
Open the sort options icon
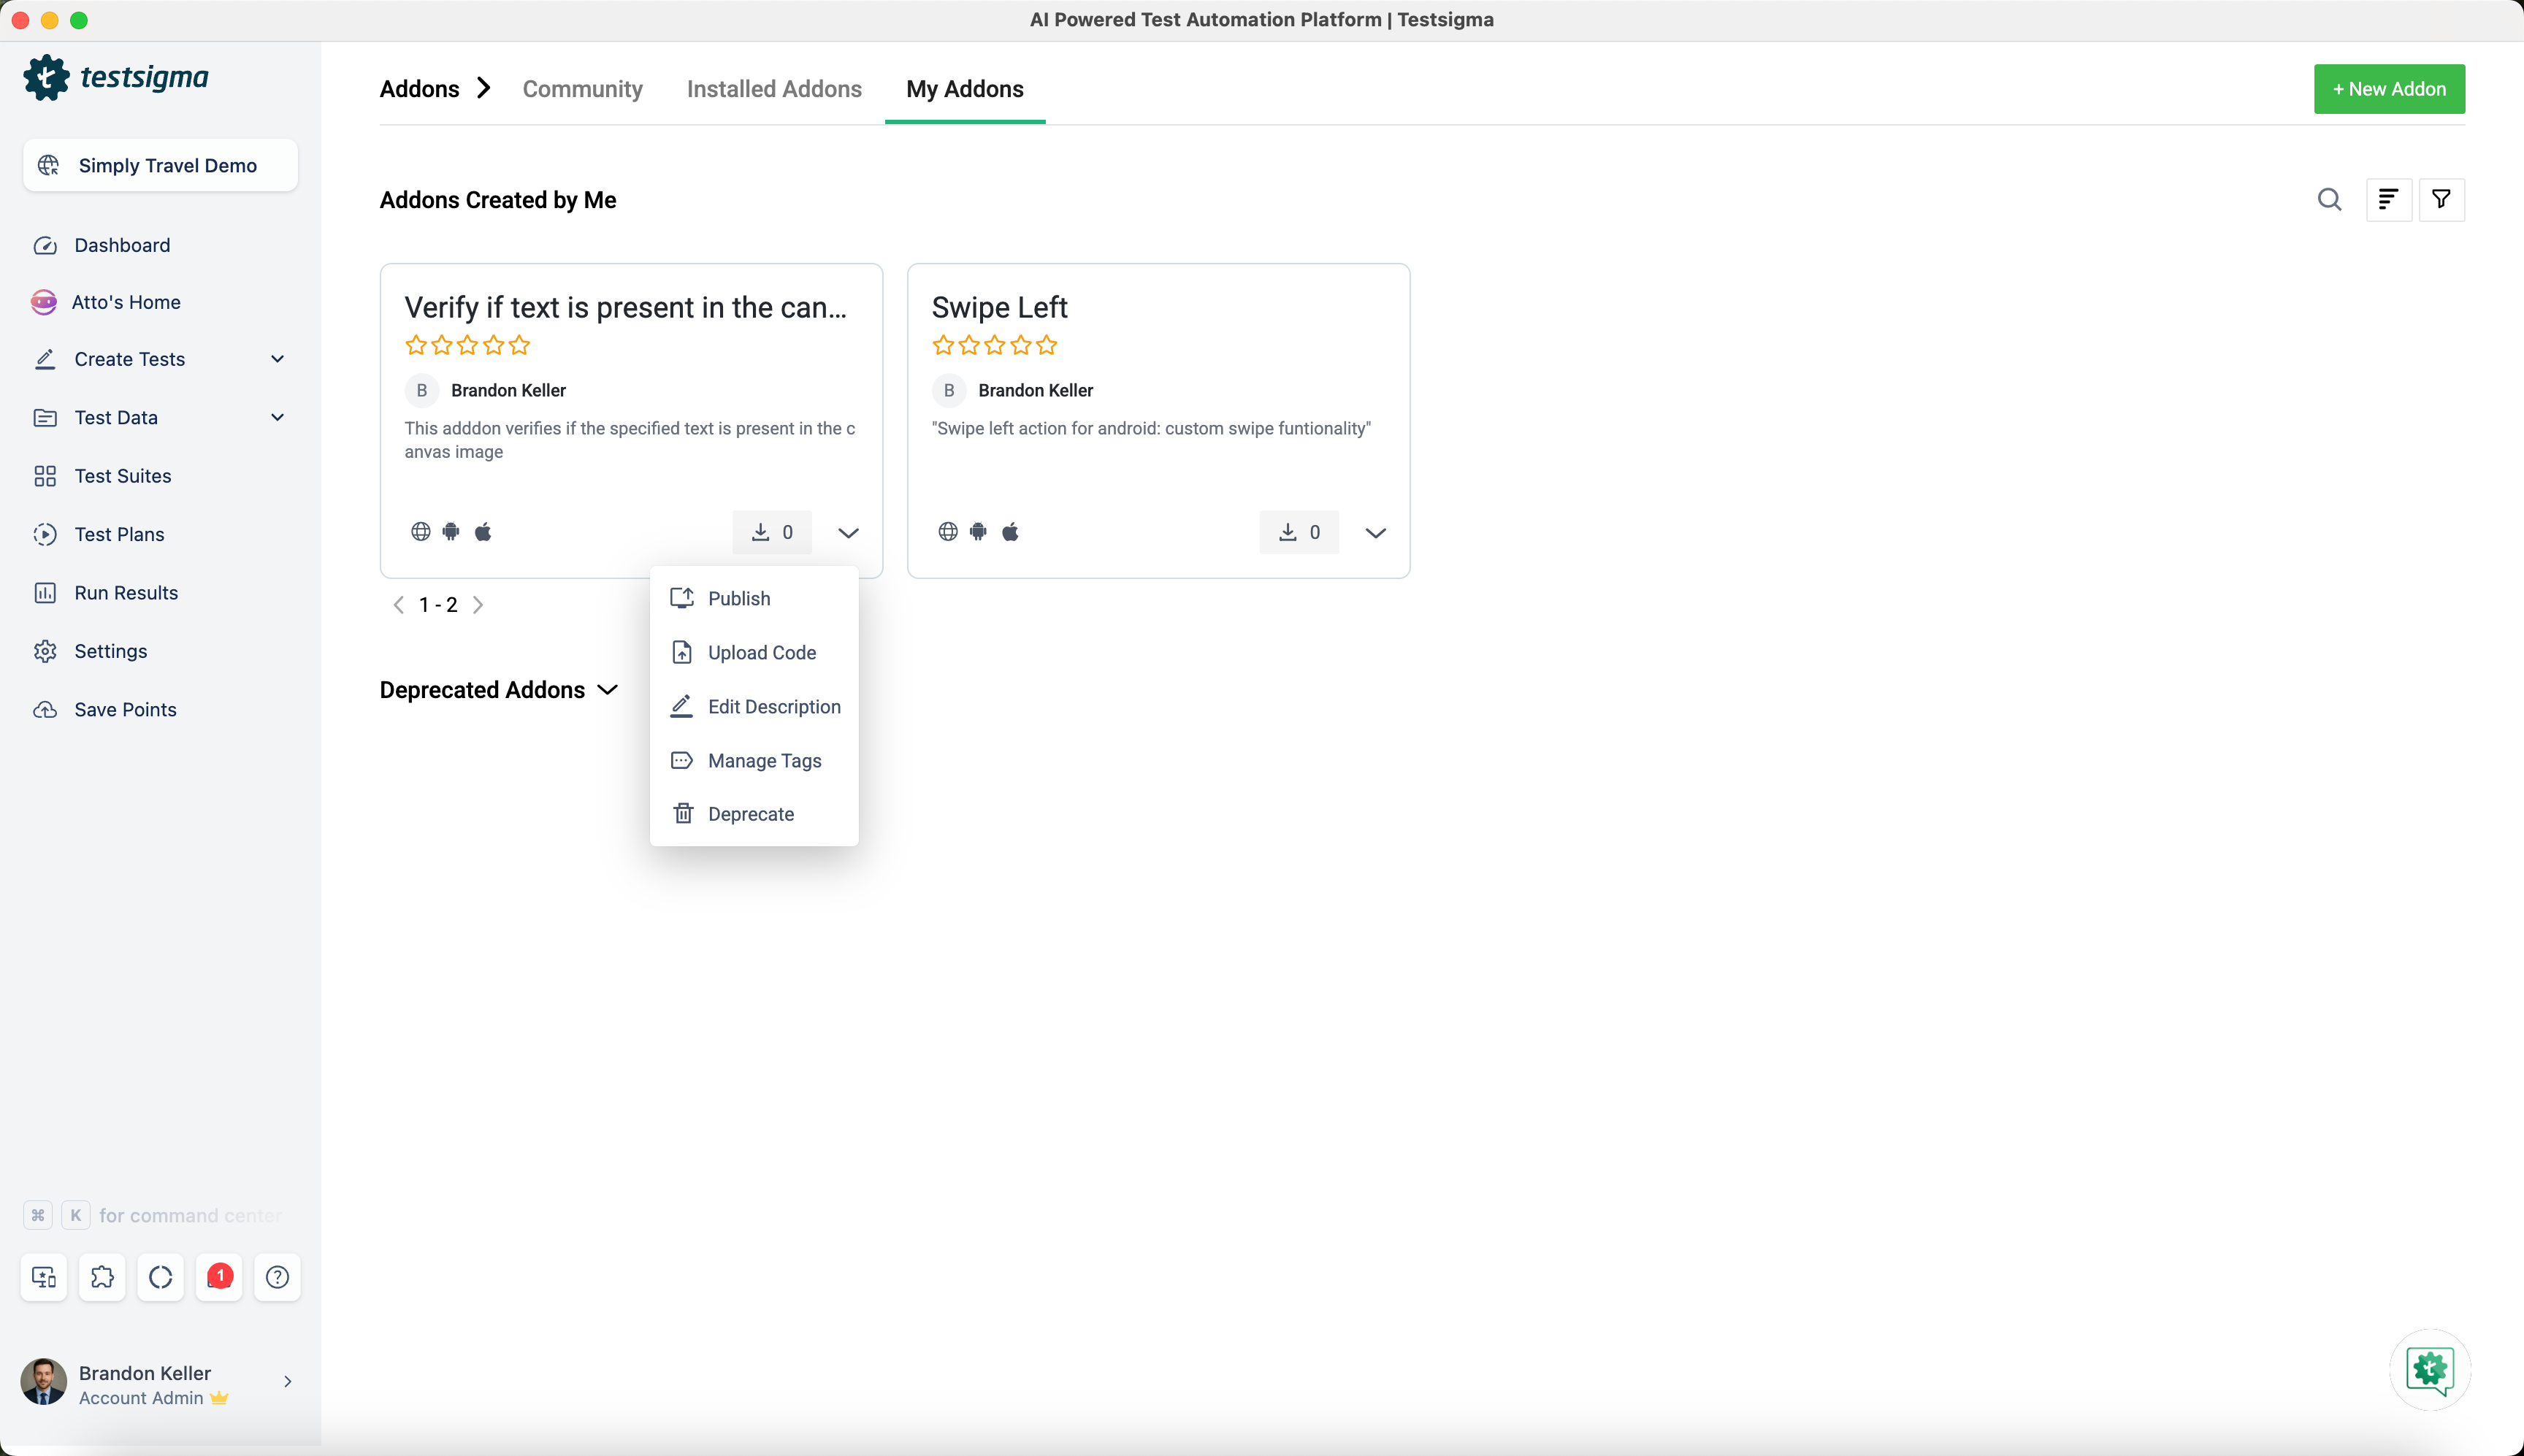[2388, 200]
